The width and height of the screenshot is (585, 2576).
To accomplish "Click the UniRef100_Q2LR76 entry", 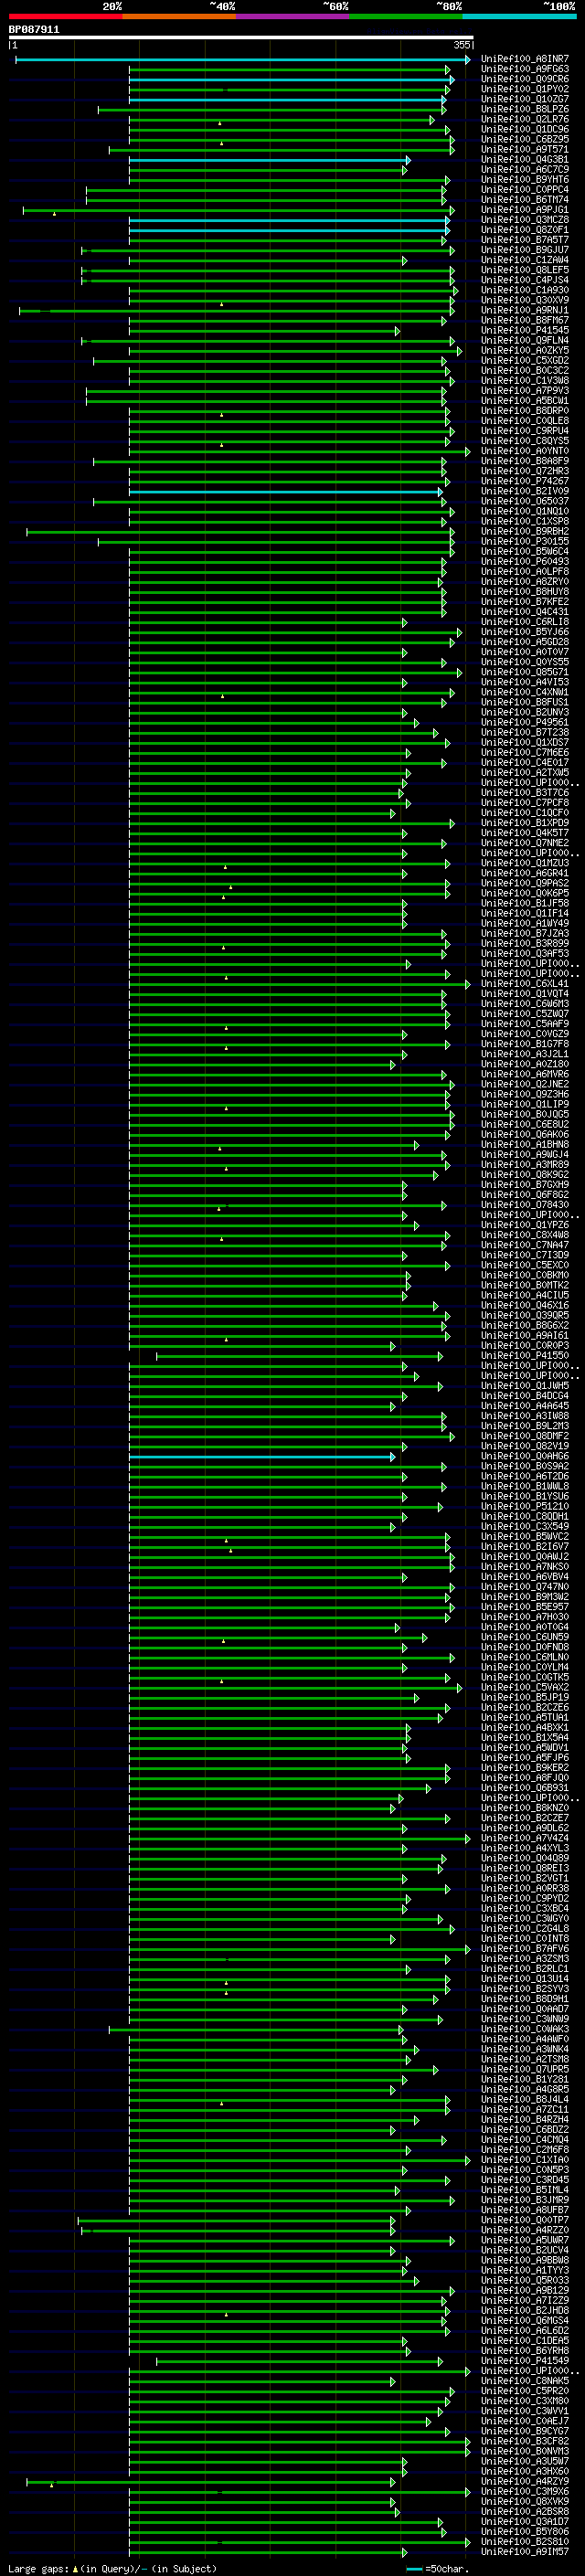I will [x=525, y=119].
